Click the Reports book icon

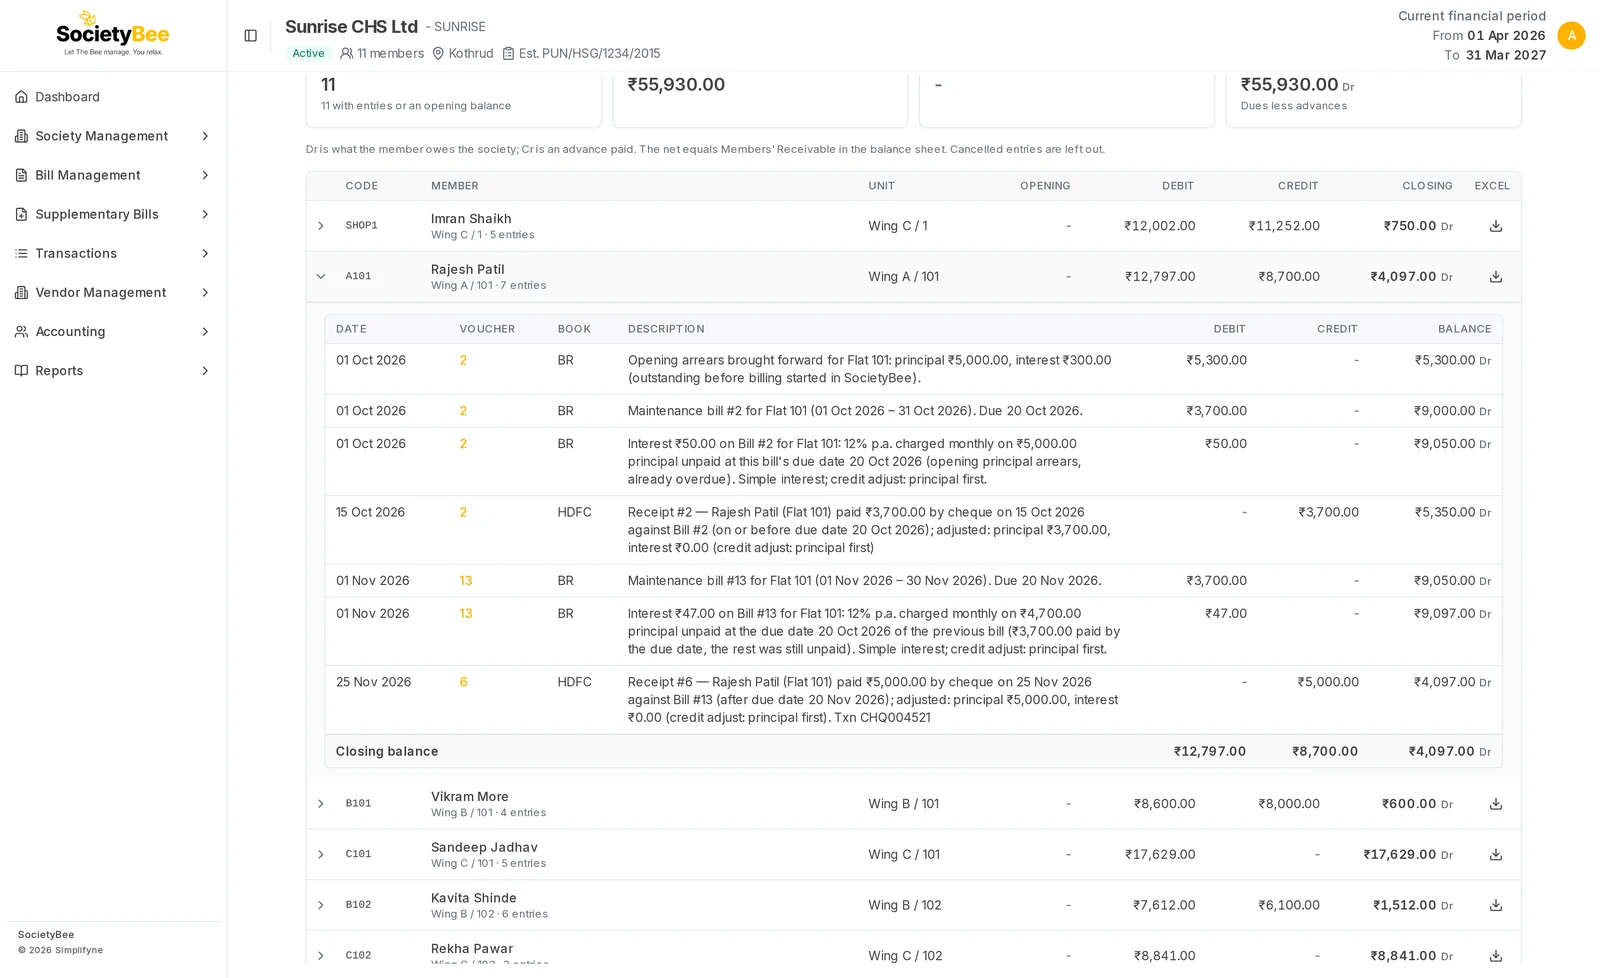point(21,370)
